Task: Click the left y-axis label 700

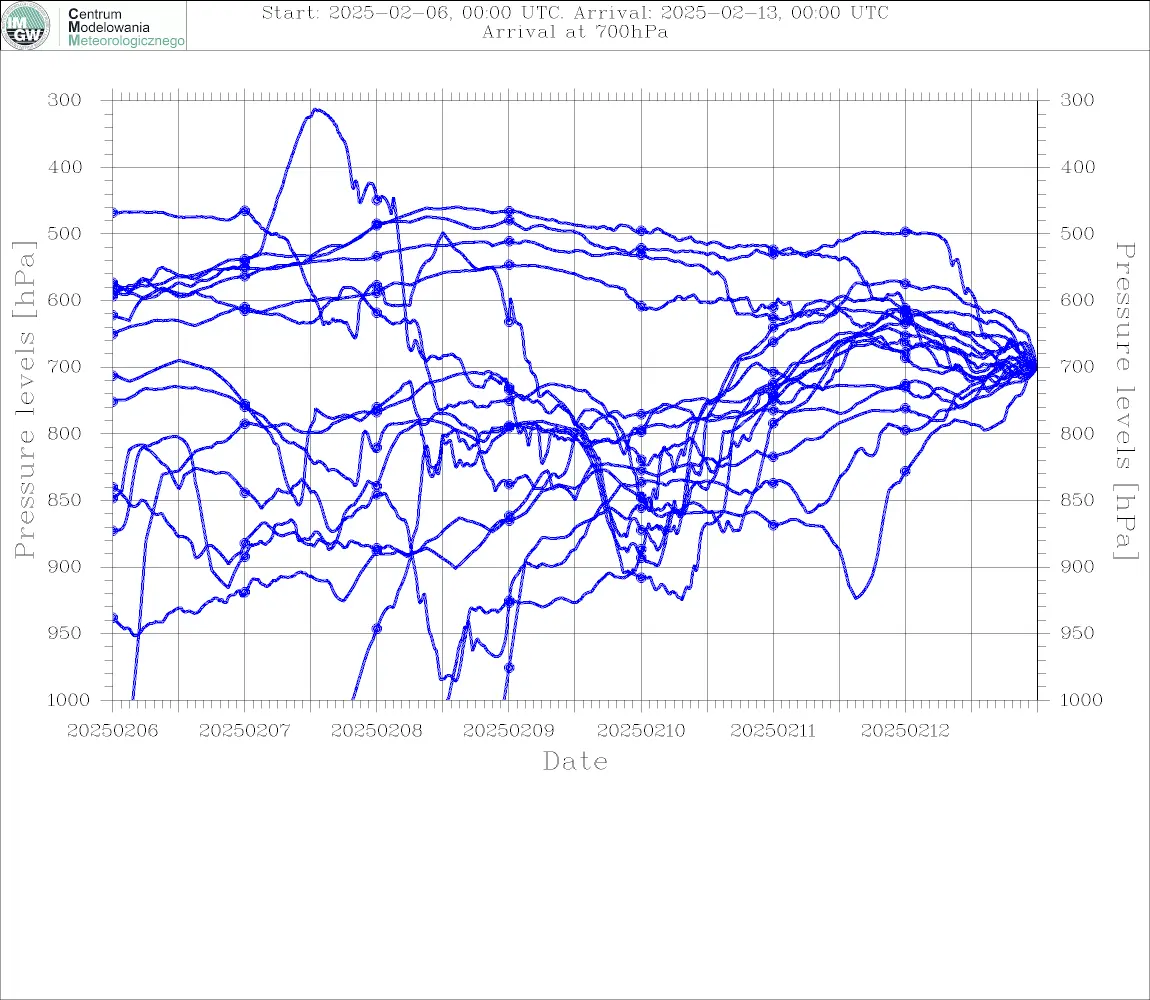Action: pyautogui.click(x=65, y=367)
